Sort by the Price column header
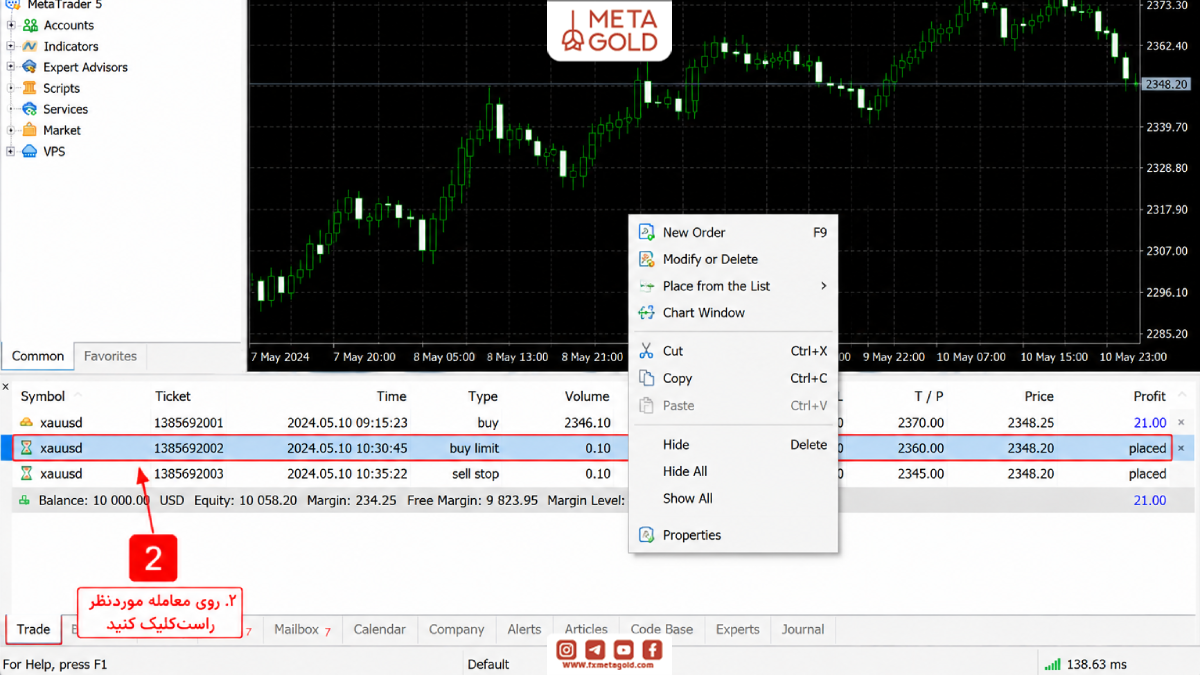 [1039, 396]
